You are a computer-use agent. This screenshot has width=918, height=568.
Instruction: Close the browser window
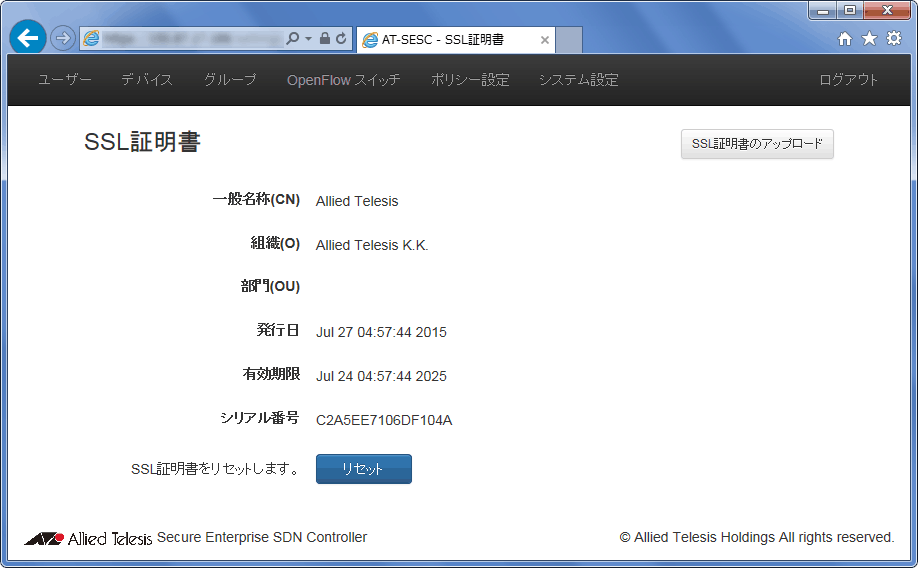pyautogui.click(x=887, y=11)
